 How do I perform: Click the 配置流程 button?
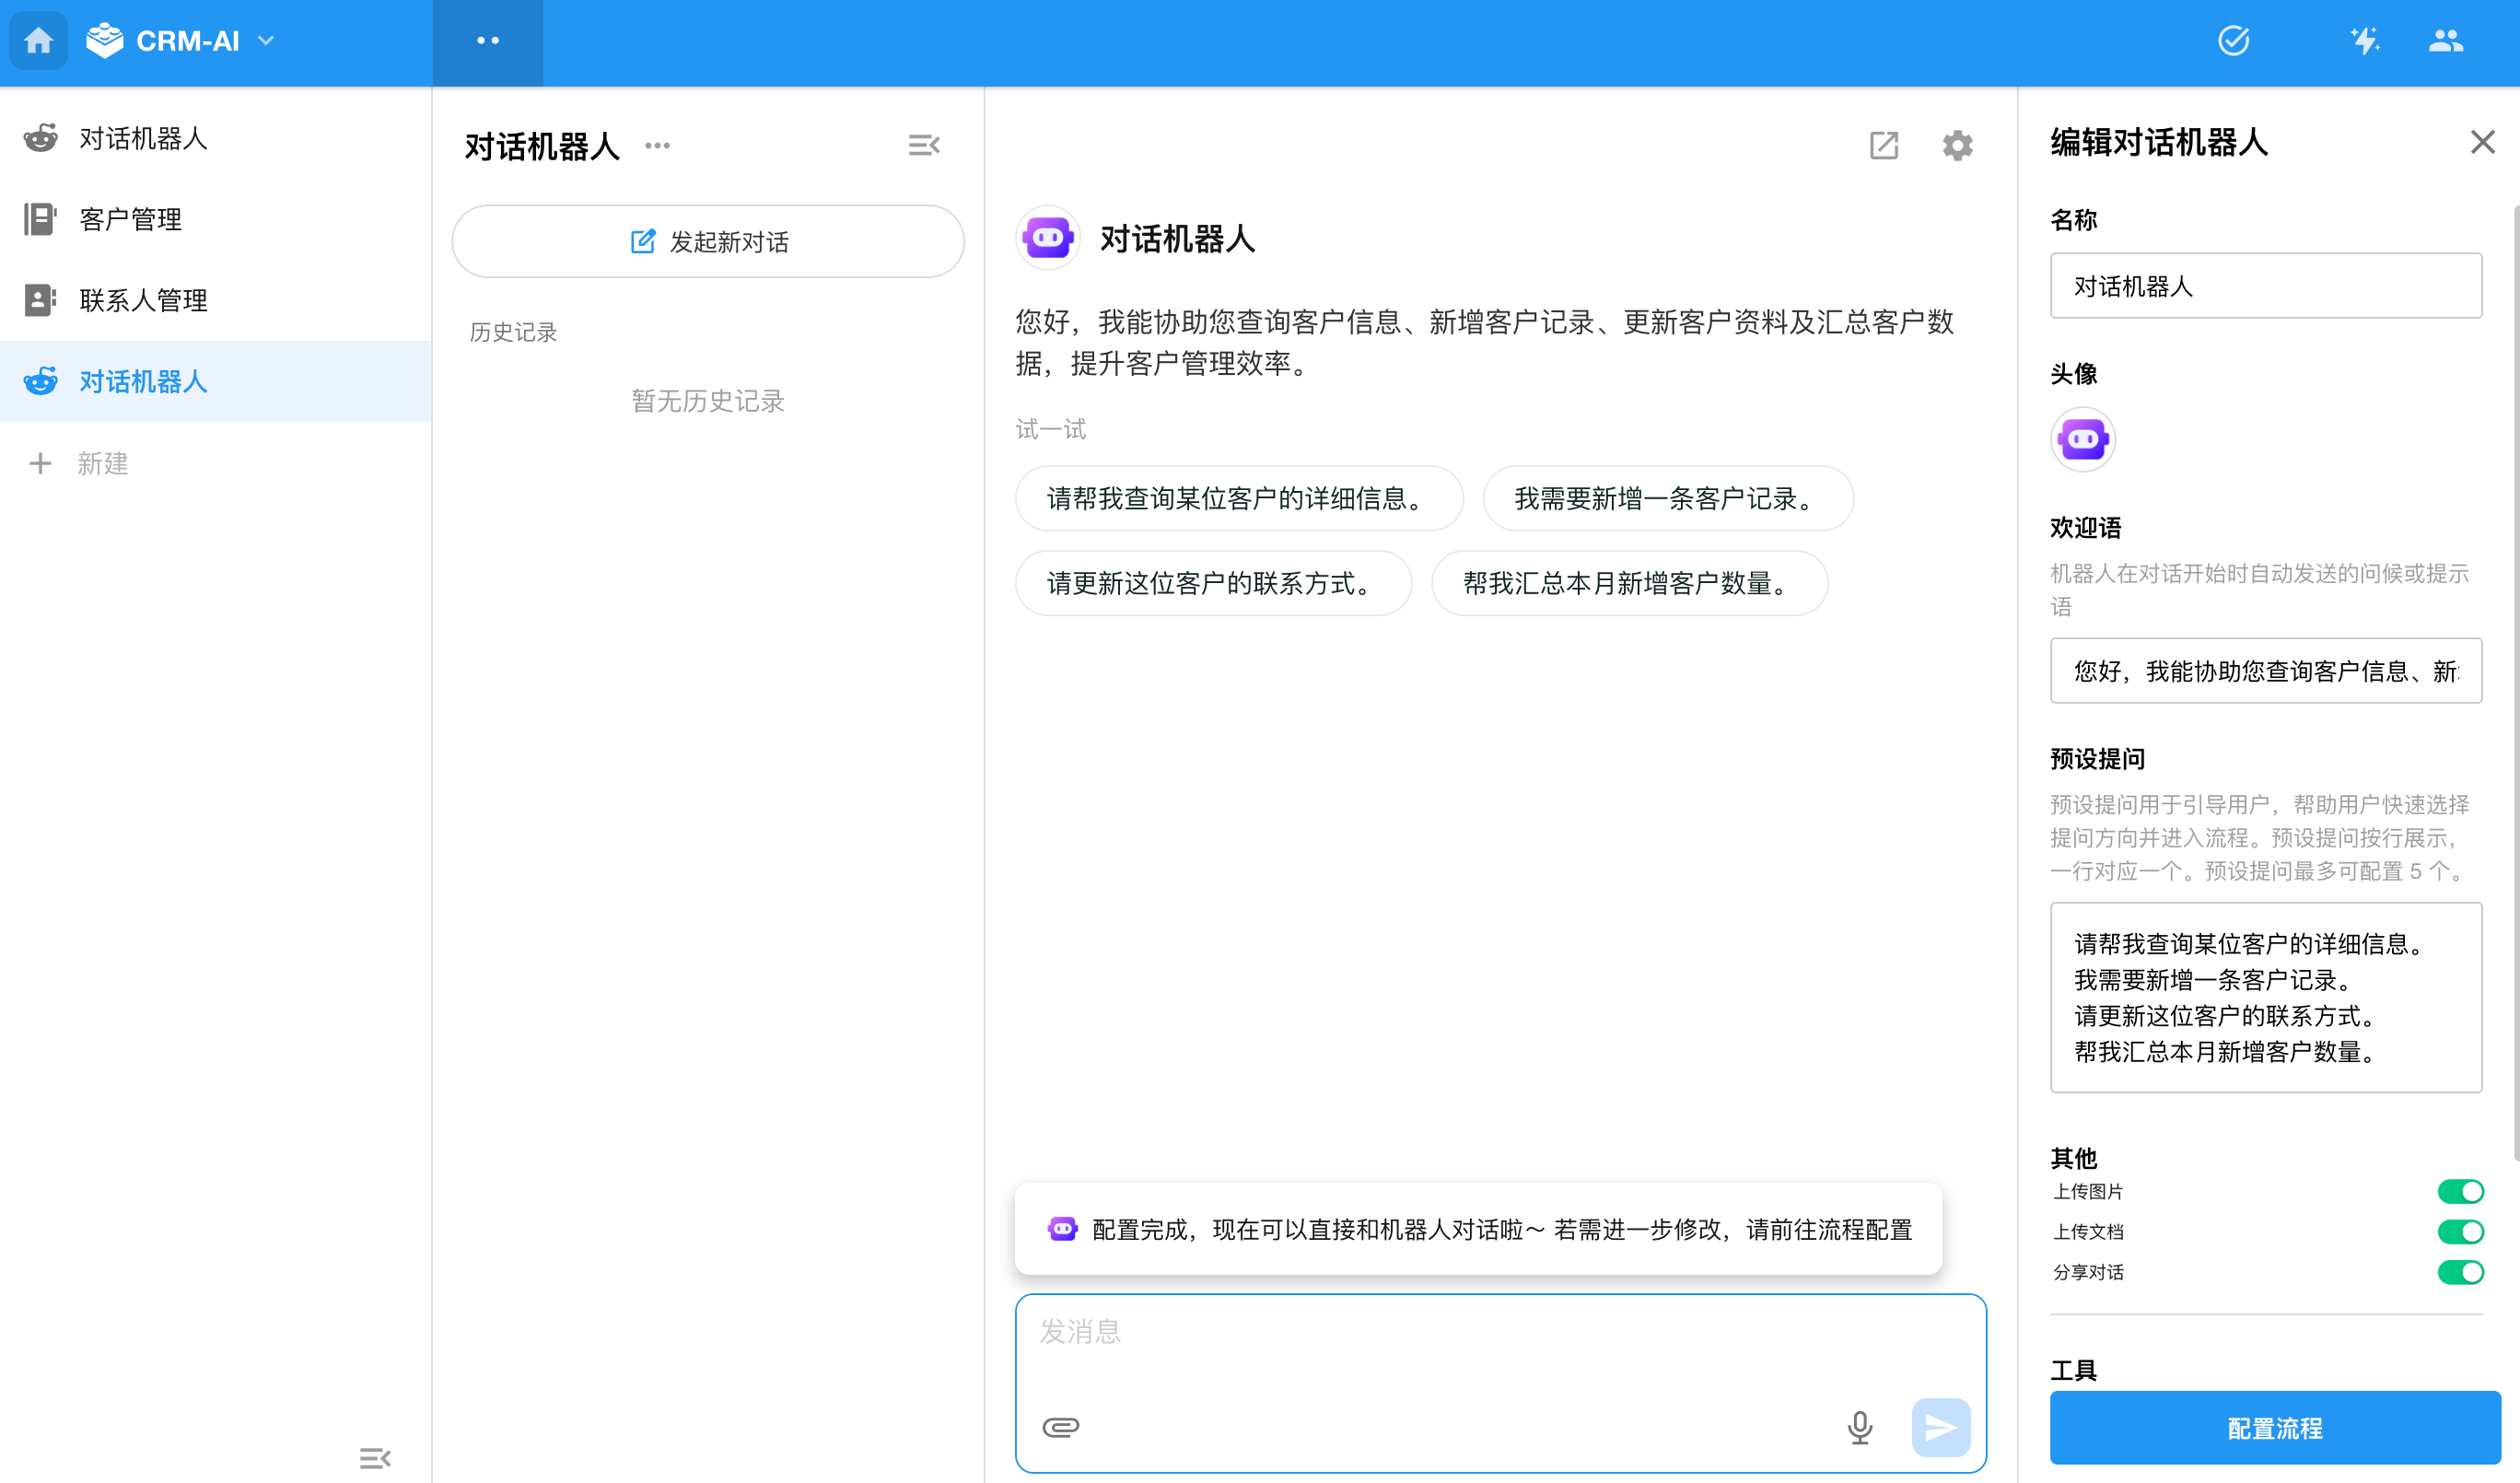[x=2274, y=1428]
